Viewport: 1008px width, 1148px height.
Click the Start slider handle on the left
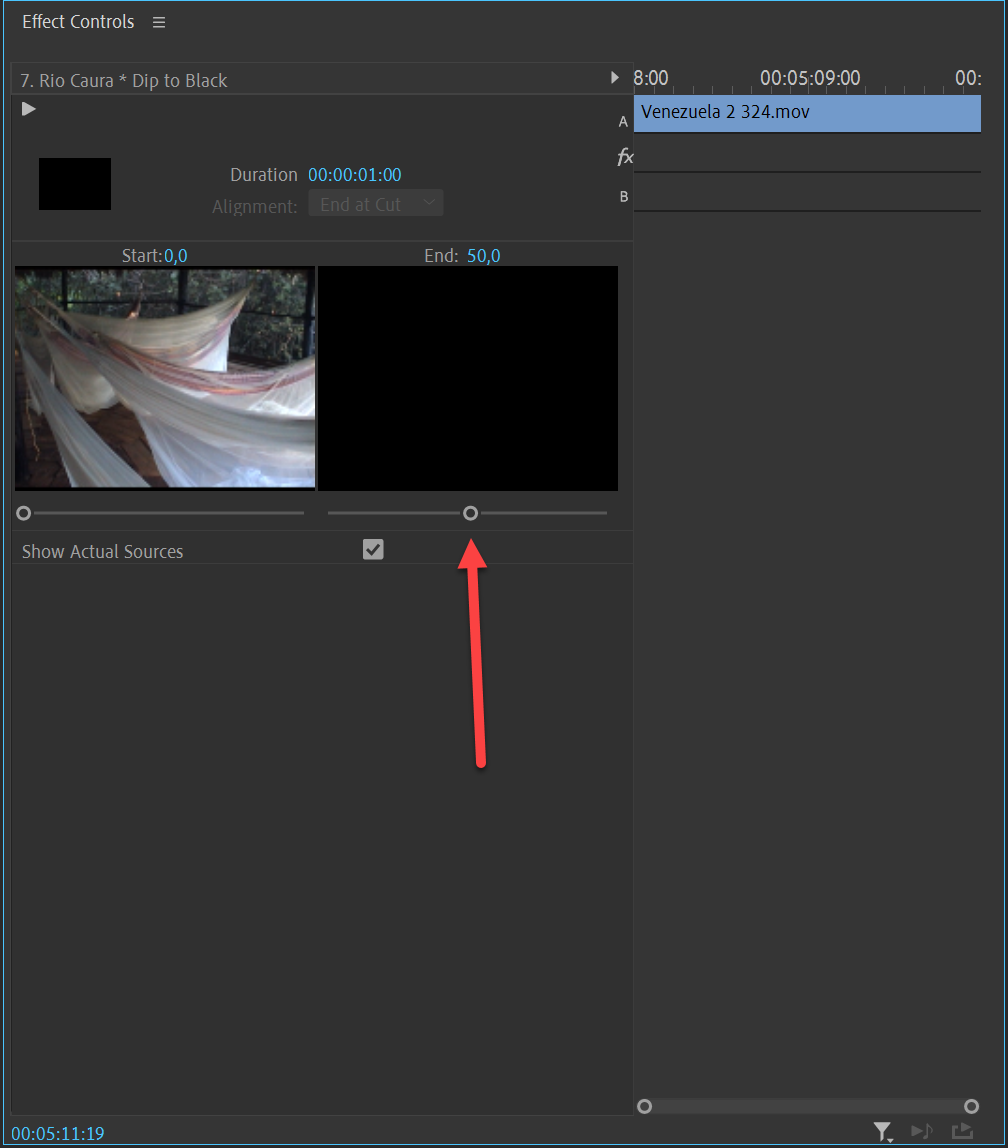click(23, 512)
